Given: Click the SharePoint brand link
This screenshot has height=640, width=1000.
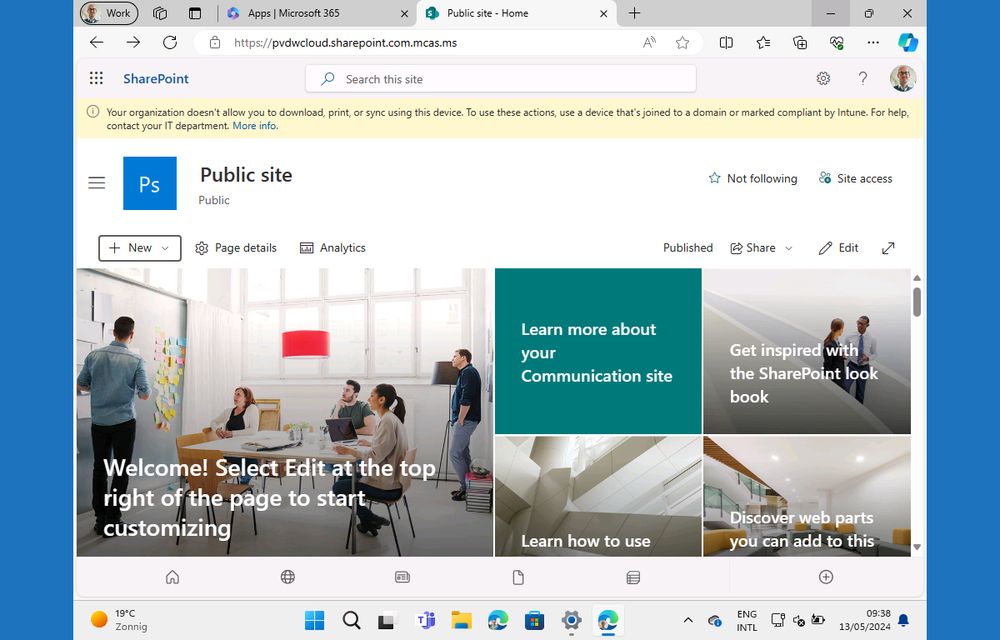Looking at the screenshot, I should coord(156,78).
